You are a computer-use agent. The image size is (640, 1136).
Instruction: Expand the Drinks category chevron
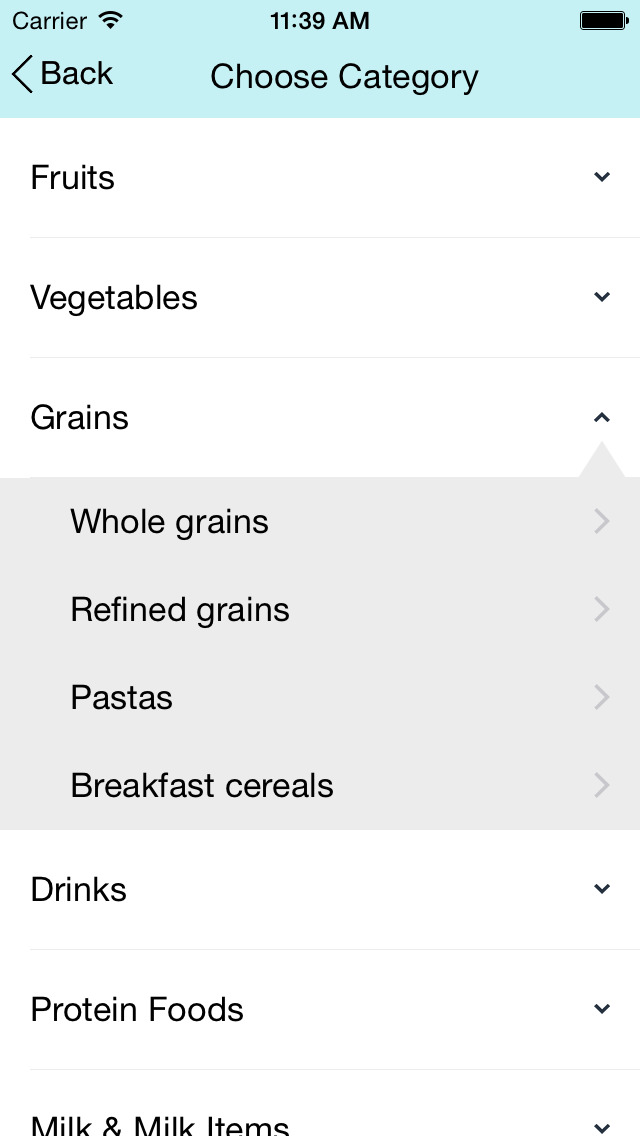point(602,889)
